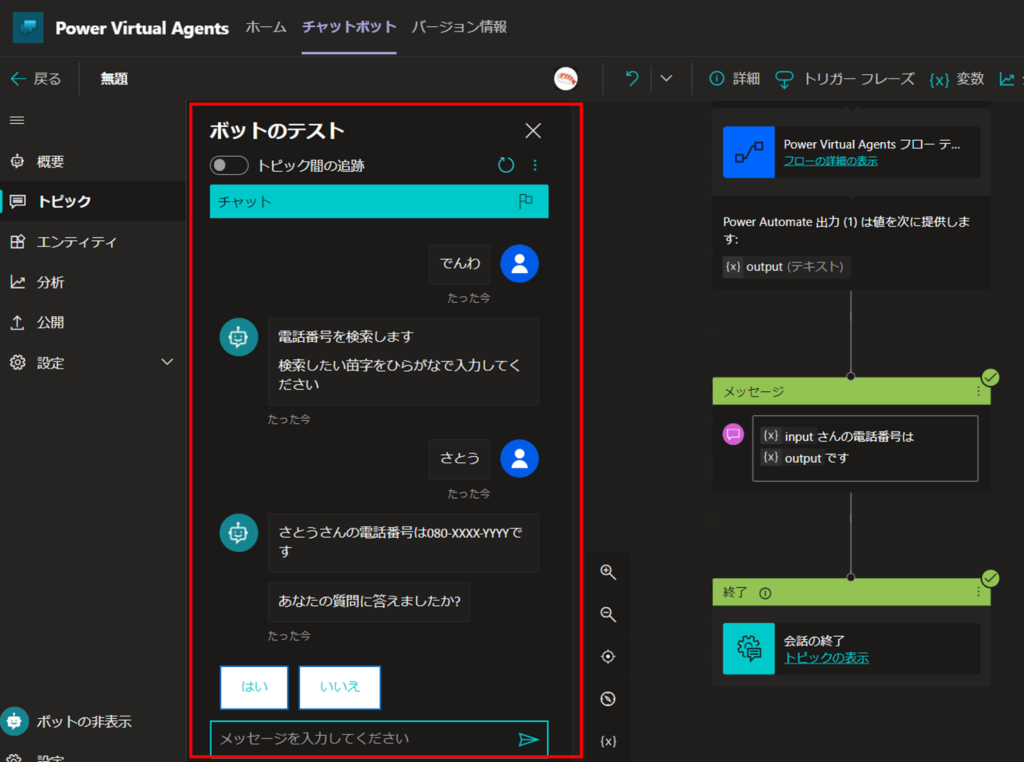Answer いいえ in the chat
The image size is (1024, 762).
click(340, 687)
